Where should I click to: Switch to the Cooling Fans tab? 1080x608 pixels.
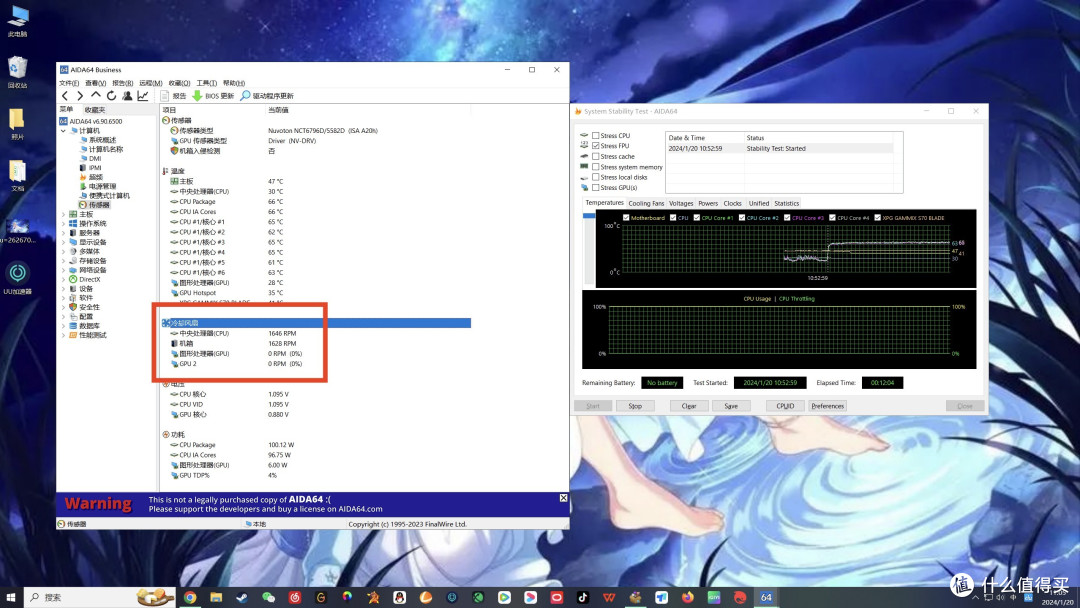tap(646, 203)
